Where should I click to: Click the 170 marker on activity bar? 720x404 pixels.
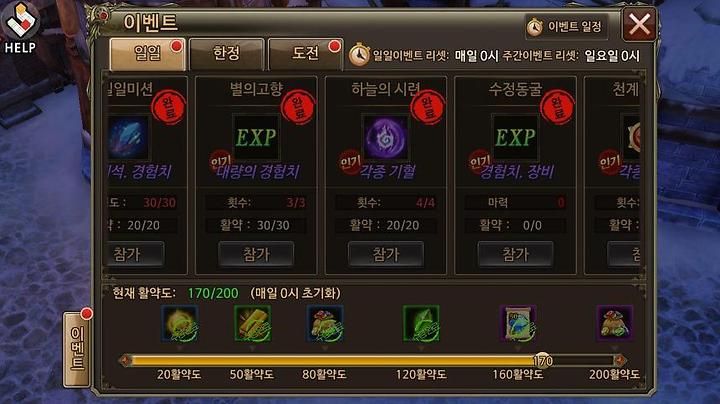point(542,361)
